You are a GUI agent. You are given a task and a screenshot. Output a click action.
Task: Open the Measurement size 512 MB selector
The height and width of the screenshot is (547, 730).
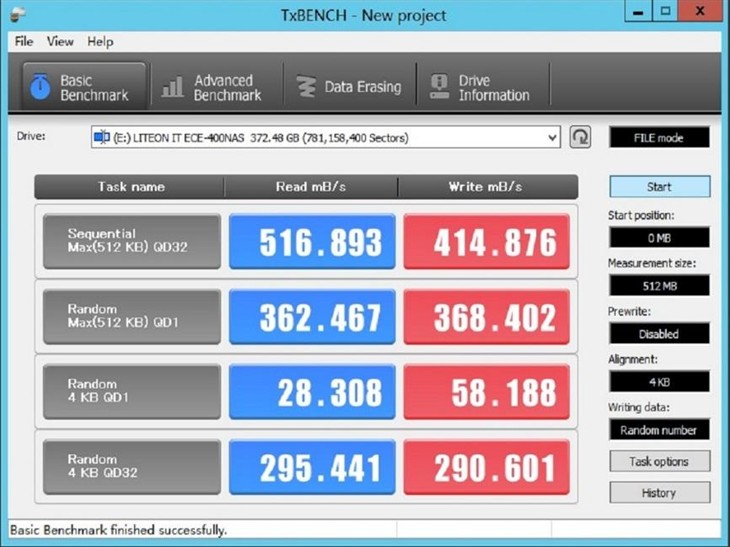click(x=659, y=285)
